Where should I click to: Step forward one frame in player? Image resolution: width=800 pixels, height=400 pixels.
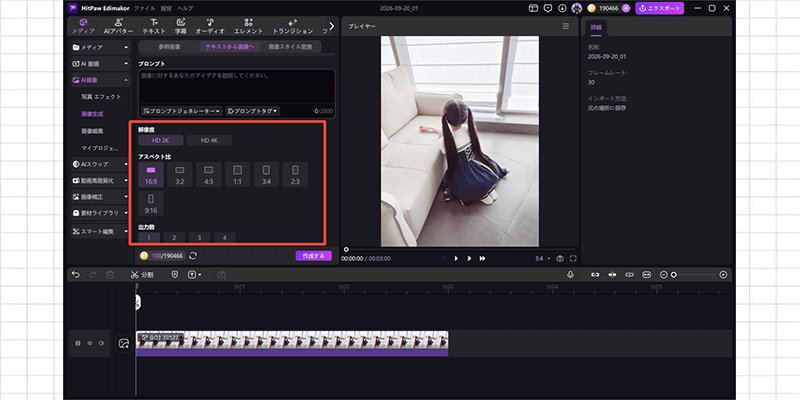click(x=469, y=259)
